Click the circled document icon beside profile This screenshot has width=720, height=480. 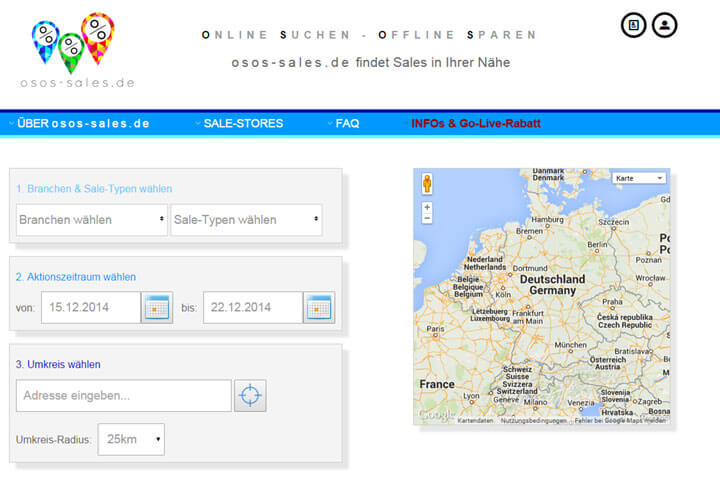coord(633,25)
